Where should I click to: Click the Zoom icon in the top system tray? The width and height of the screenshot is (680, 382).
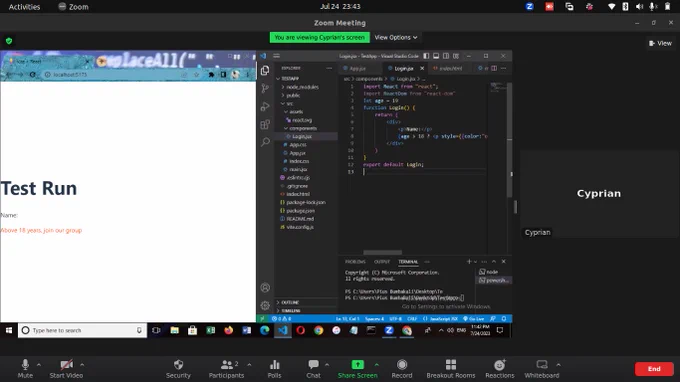[530, 7]
